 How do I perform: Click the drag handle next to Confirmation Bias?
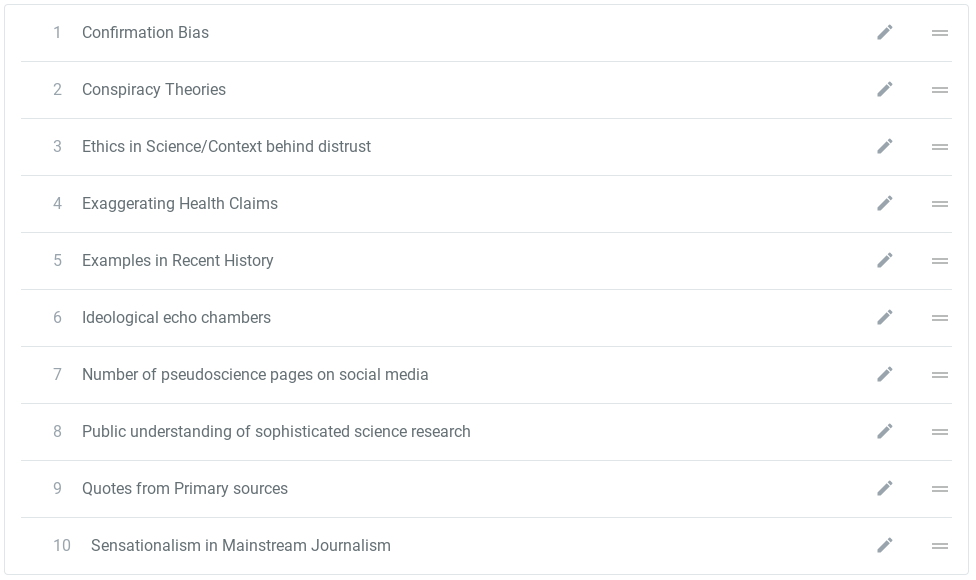pos(939,32)
